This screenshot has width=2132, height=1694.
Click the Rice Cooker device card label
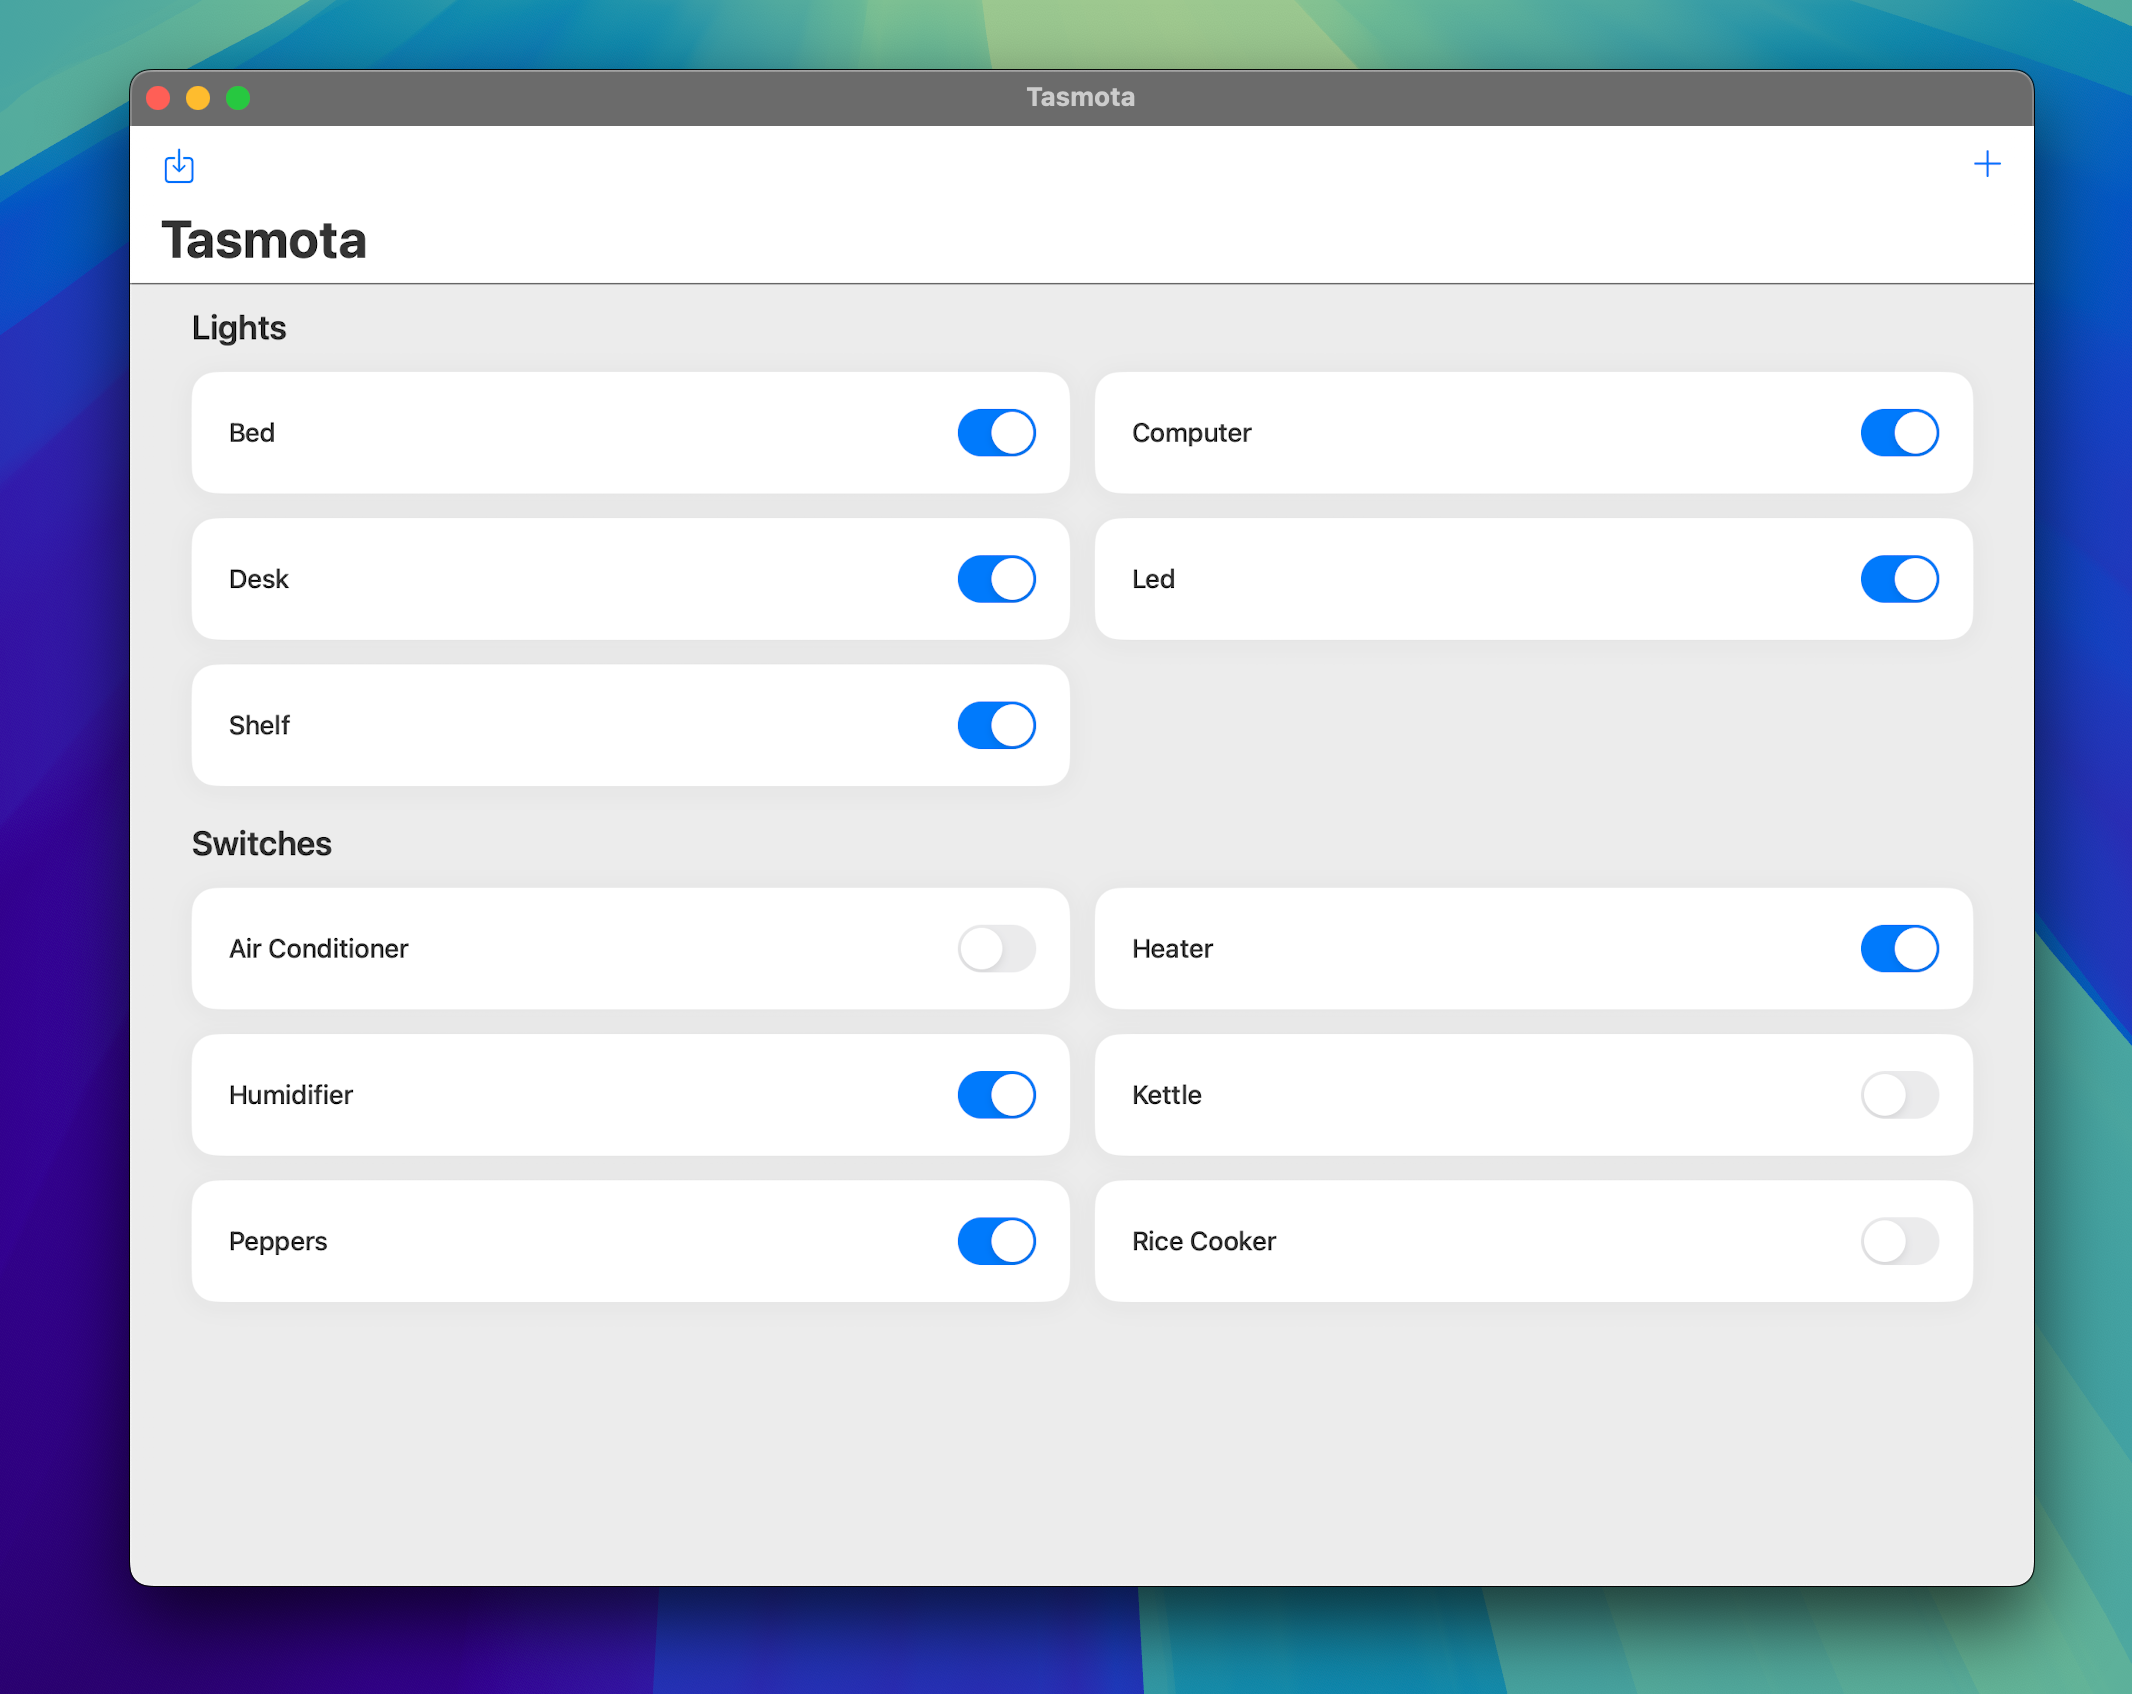click(1203, 1241)
